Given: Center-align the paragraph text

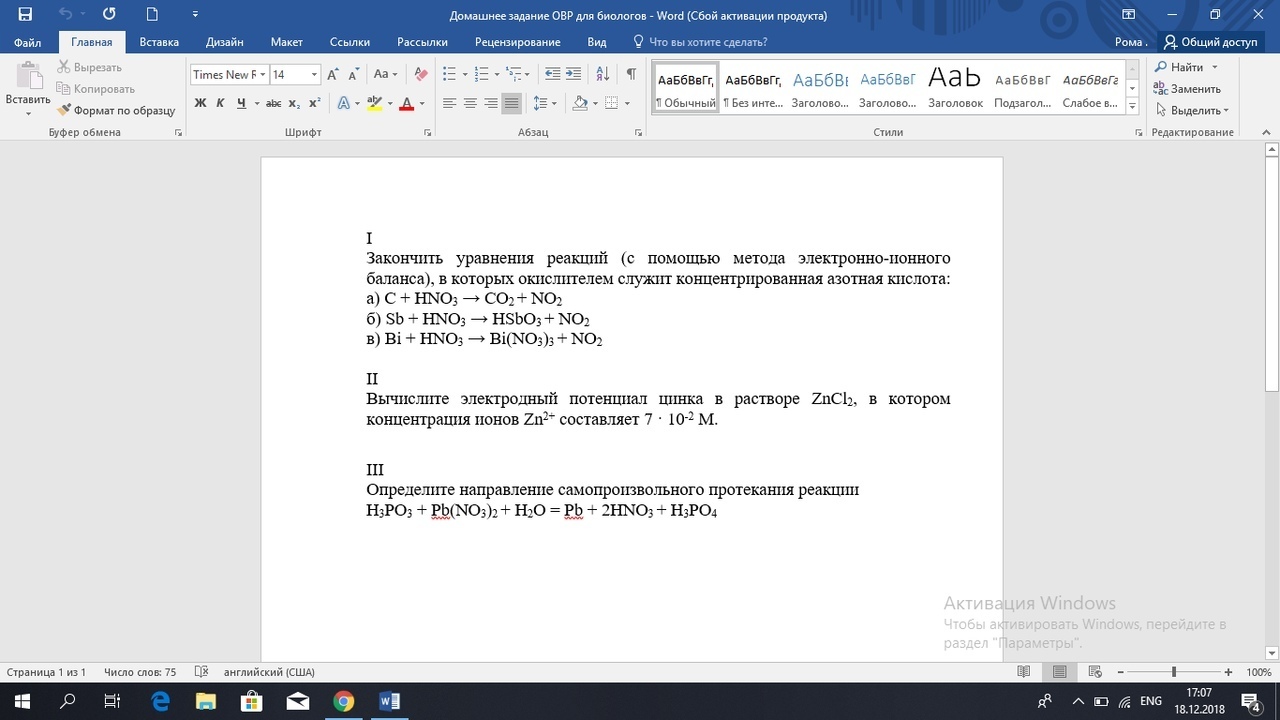Looking at the screenshot, I should (470, 103).
